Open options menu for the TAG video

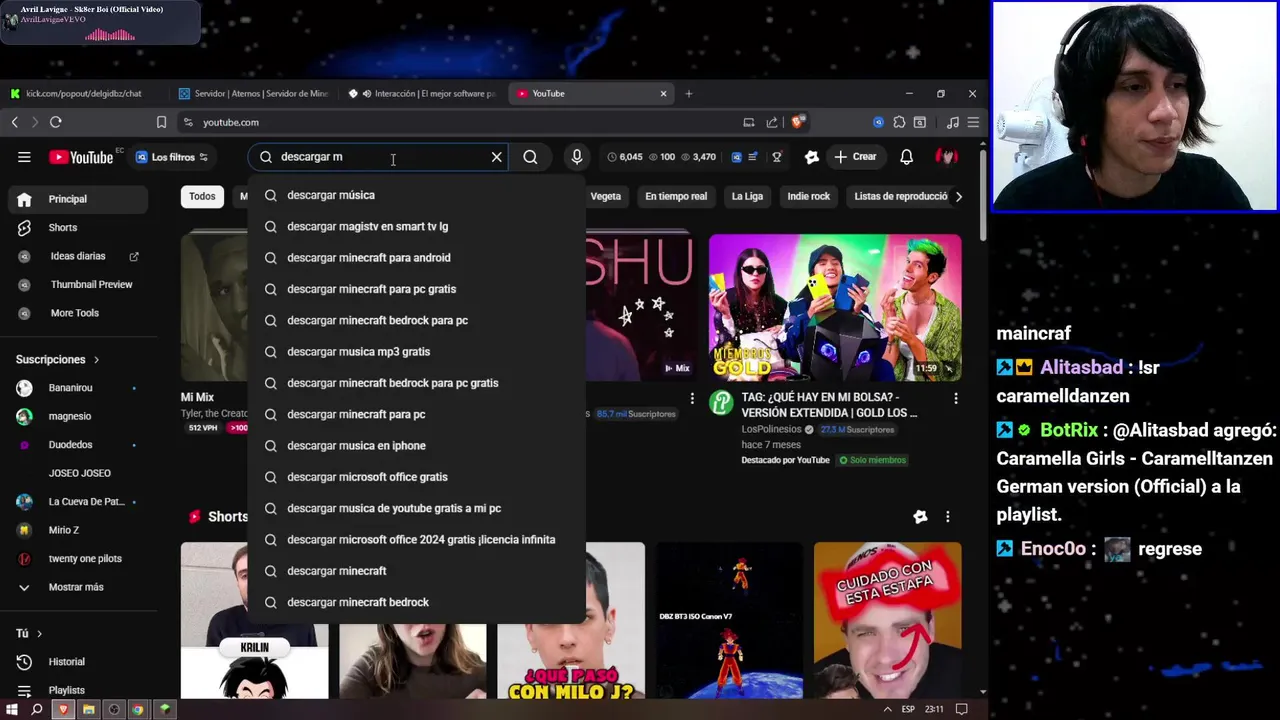pos(955,398)
